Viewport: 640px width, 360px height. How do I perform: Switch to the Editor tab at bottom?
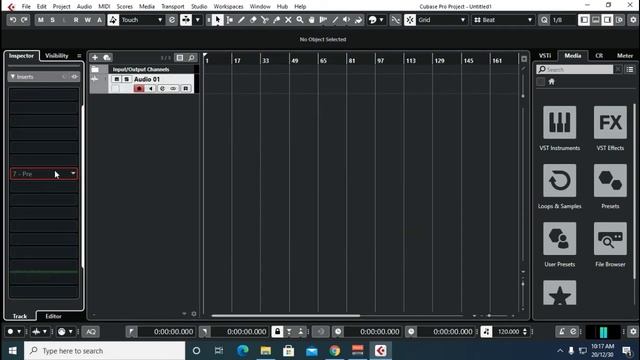[53, 316]
